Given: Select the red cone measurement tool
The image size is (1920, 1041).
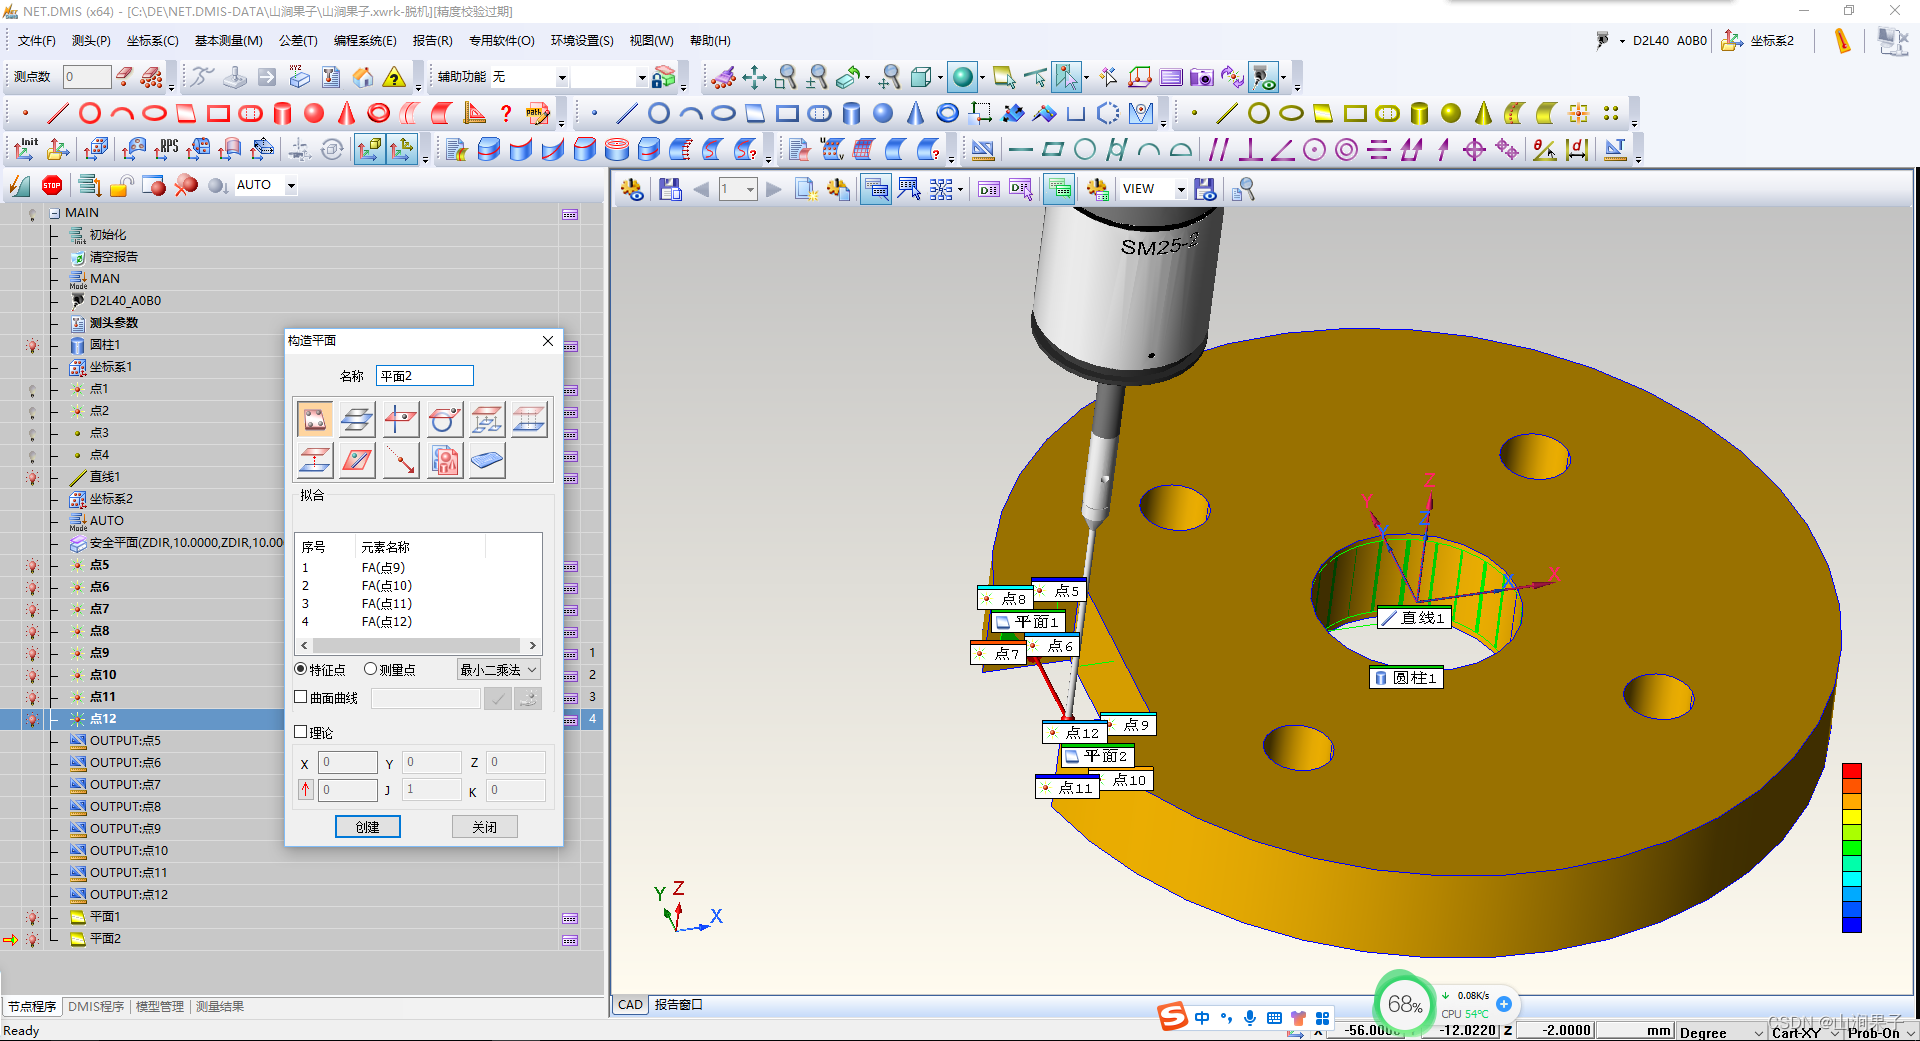Looking at the screenshot, I should click(x=346, y=113).
